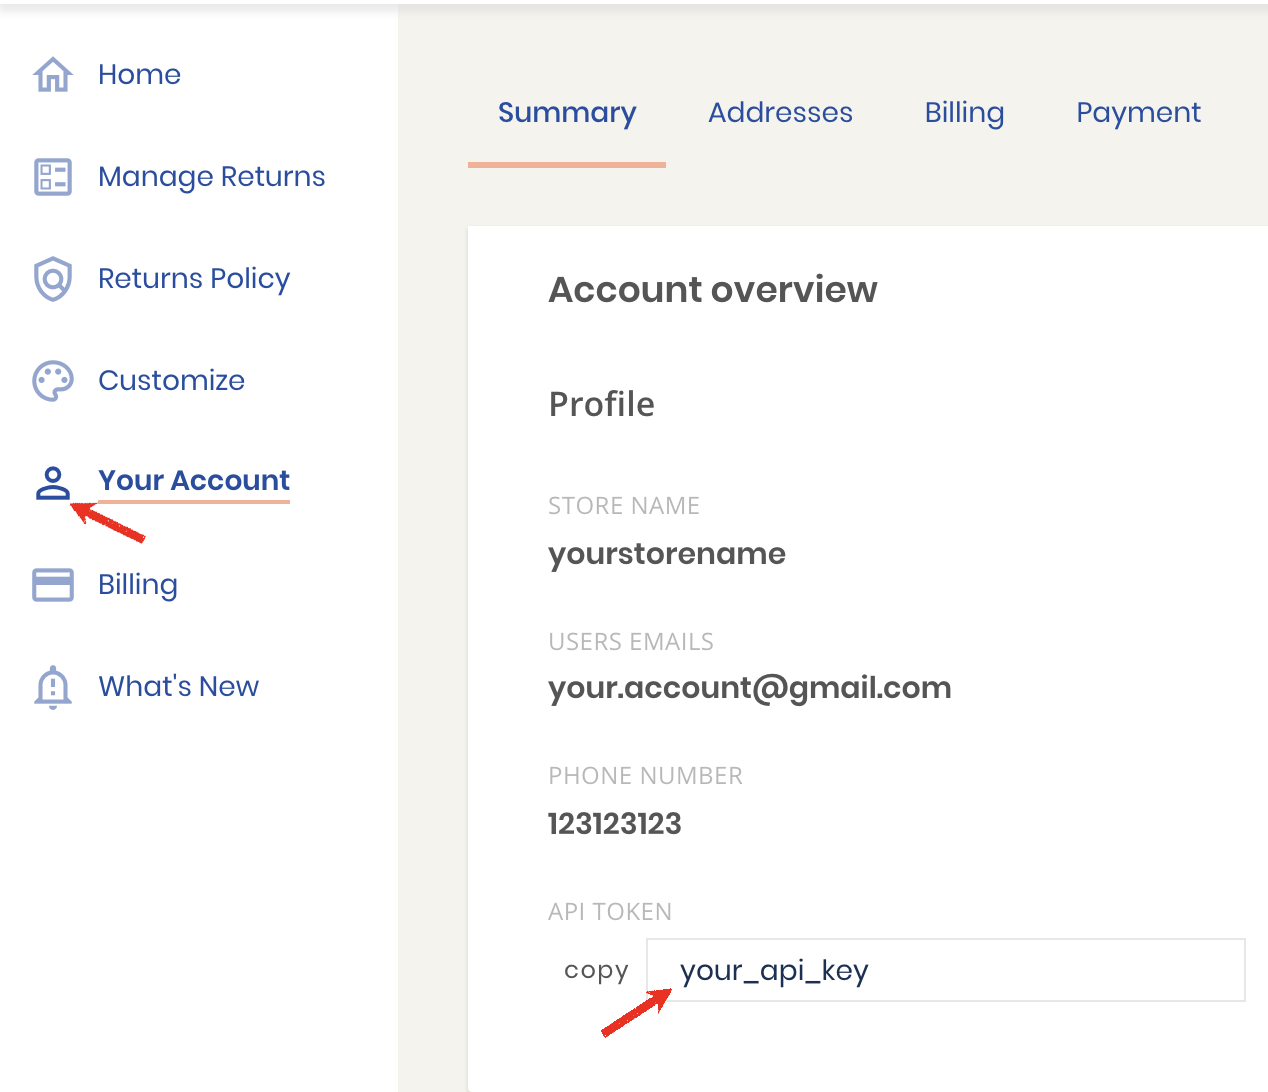The width and height of the screenshot is (1268, 1092).
Task: Select the Your Account sidebar label
Action: click(194, 481)
